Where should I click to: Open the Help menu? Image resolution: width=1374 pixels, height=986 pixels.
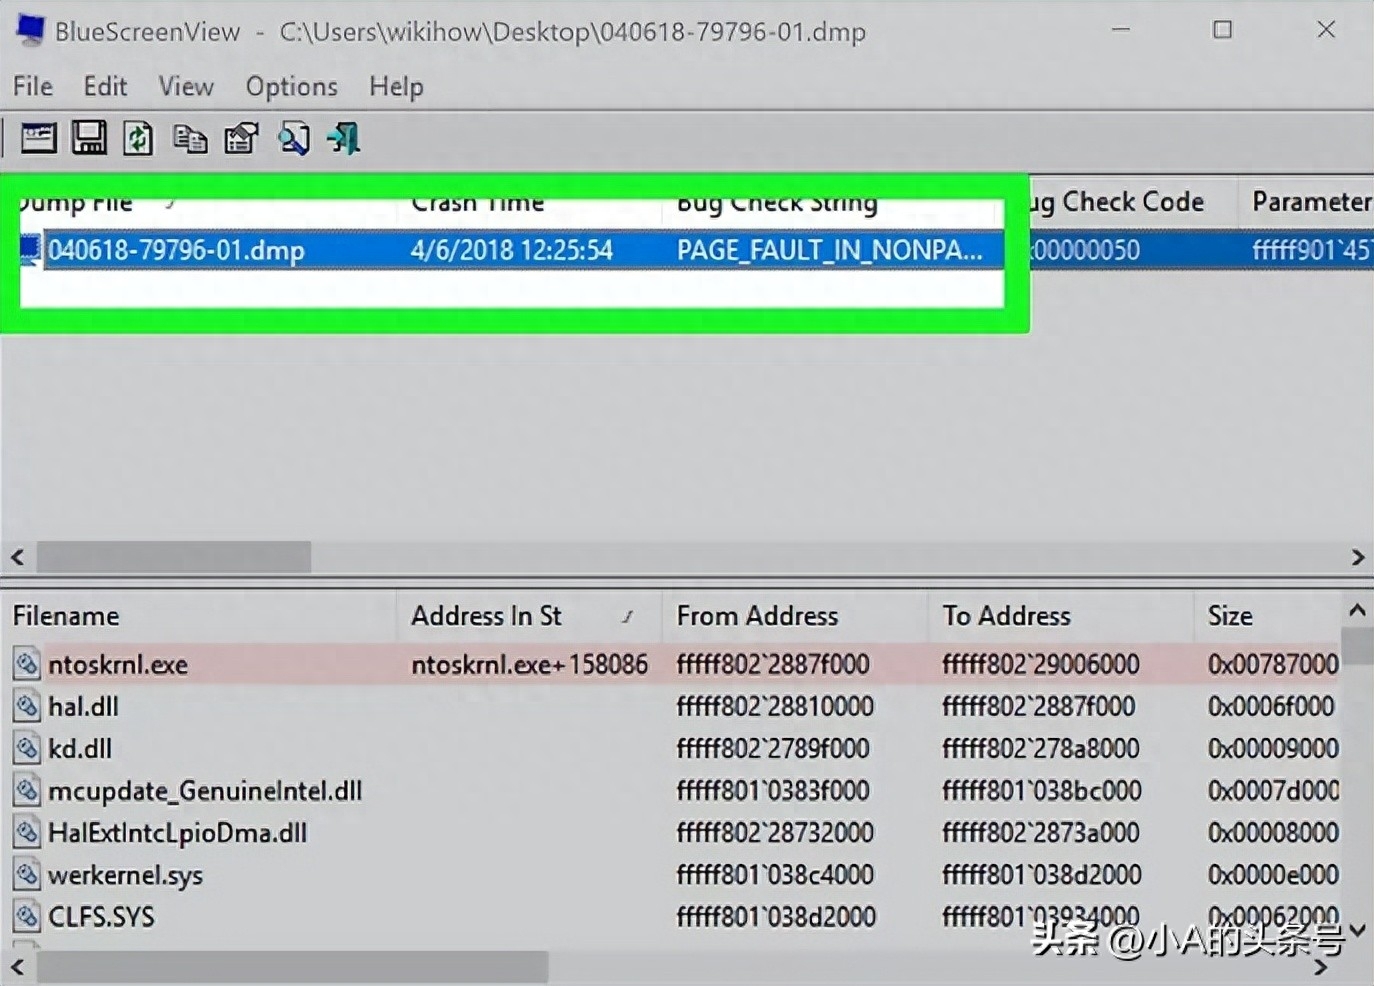click(396, 86)
